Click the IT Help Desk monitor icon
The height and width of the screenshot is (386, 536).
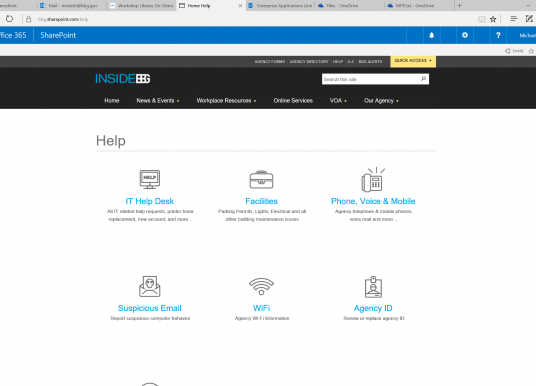(x=150, y=179)
